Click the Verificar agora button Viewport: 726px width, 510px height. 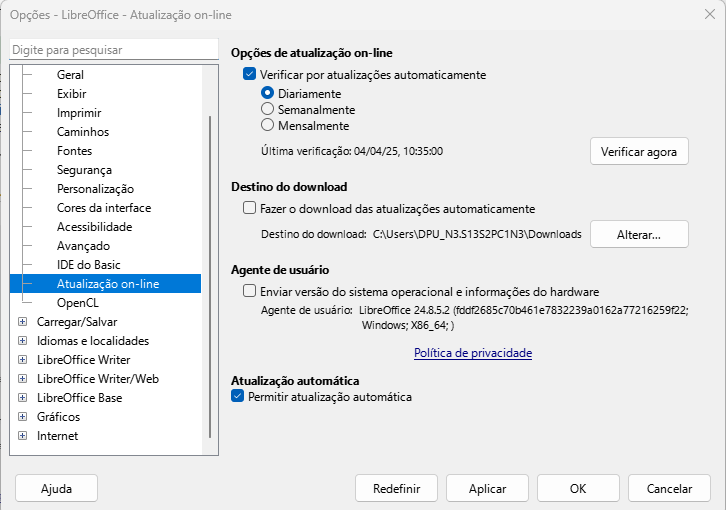click(639, 151)
